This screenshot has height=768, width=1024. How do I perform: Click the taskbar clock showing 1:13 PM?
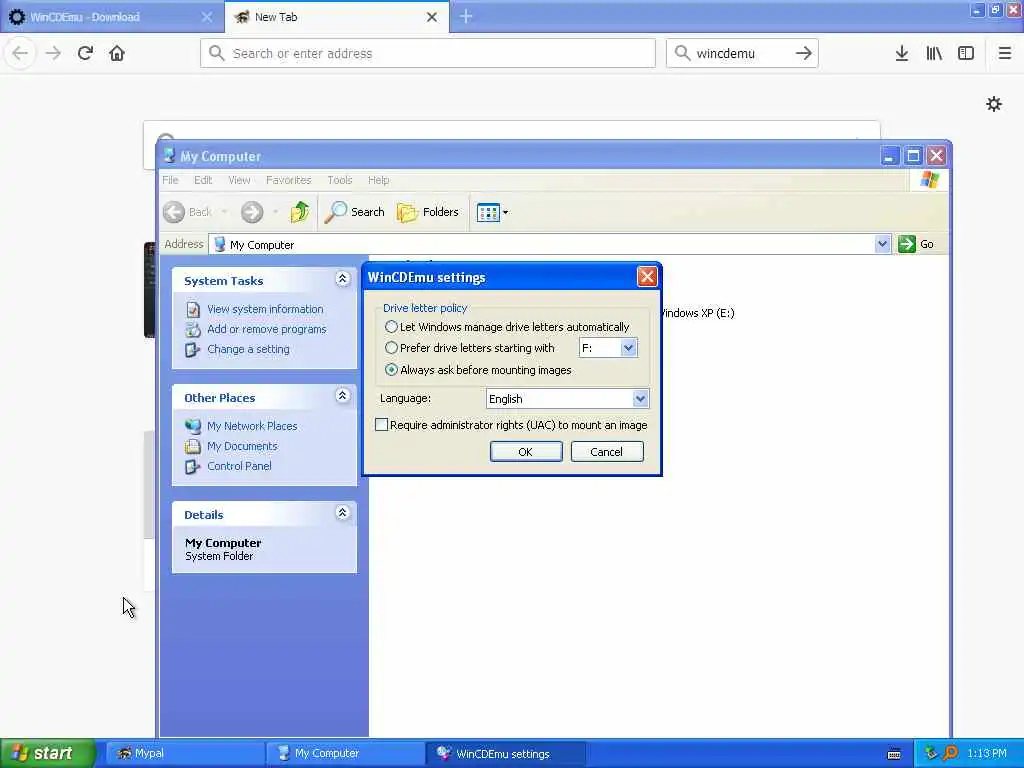[987, 753]
